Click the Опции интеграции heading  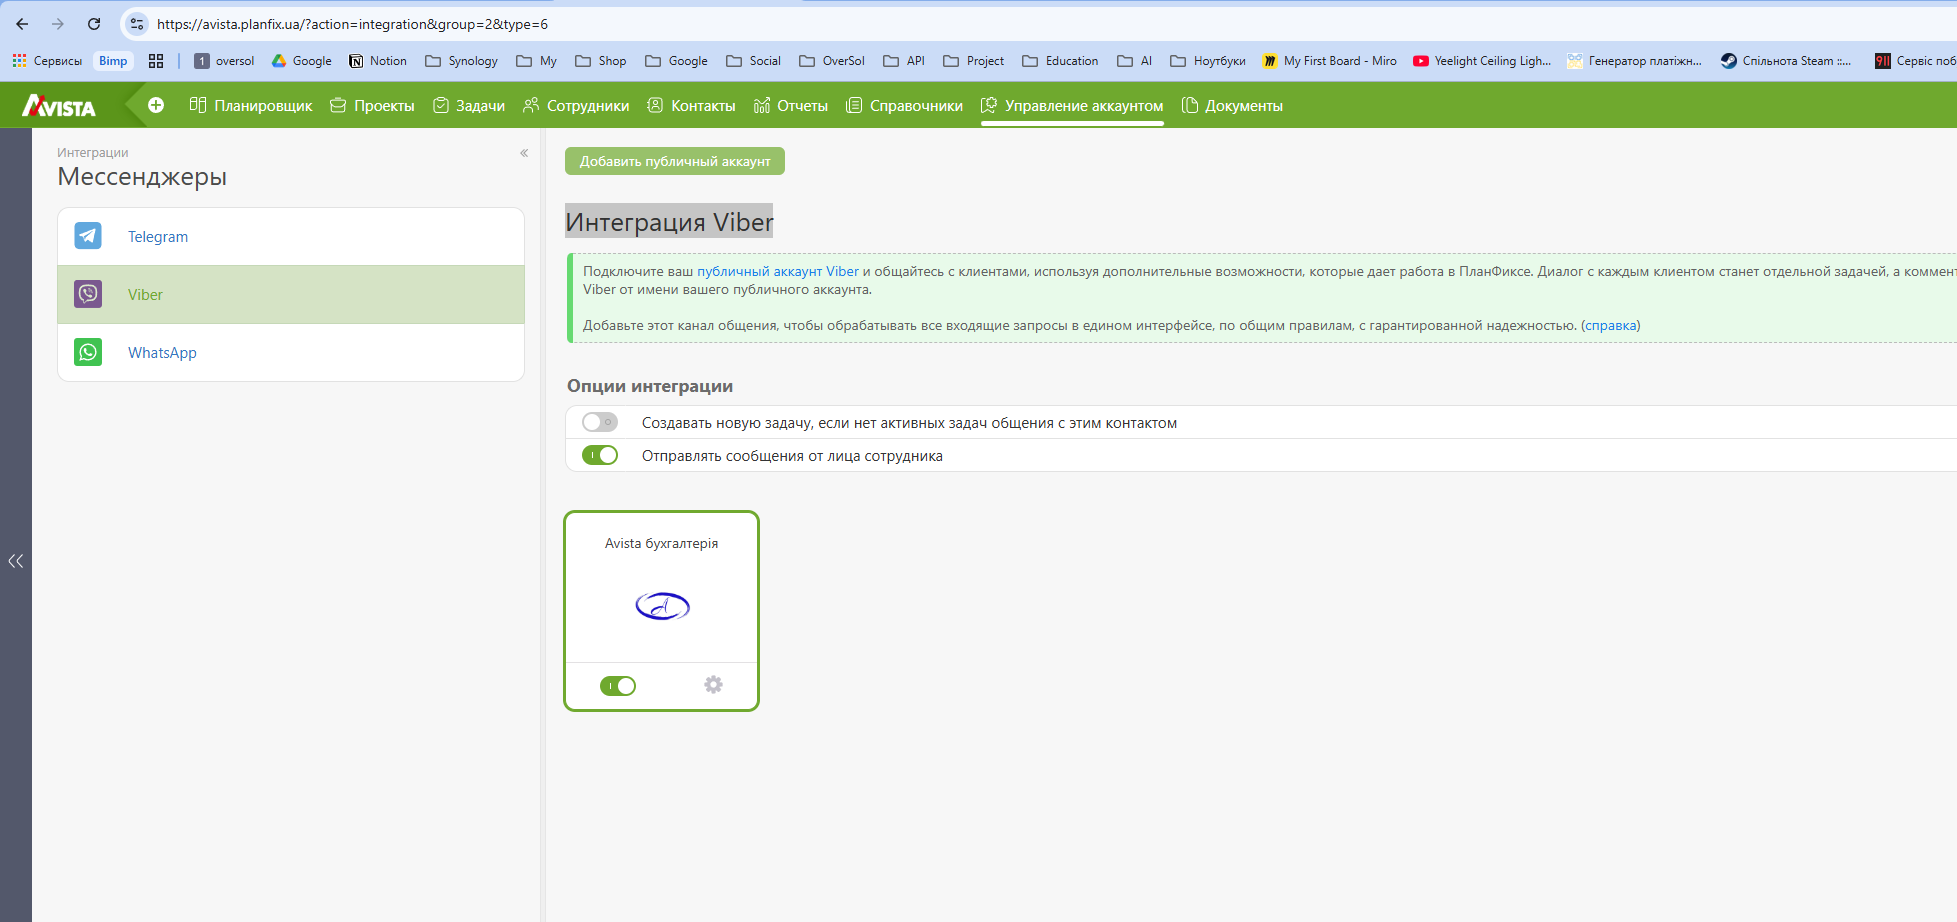[x=650, y=386]
